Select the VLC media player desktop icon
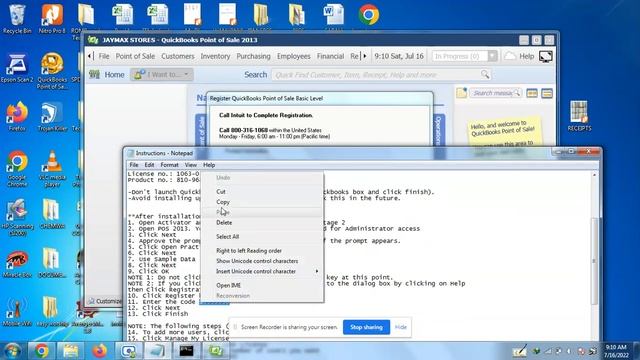This screenshot has width=640, height=360. 52,169
